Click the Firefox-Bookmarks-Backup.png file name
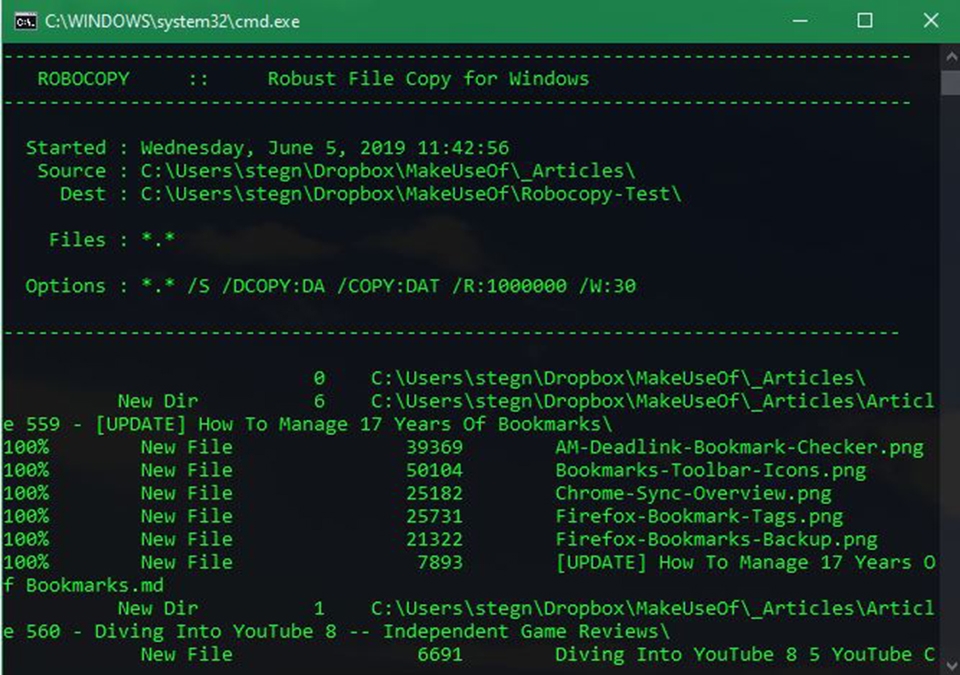960x675 pixels. (x=716, y=539)
